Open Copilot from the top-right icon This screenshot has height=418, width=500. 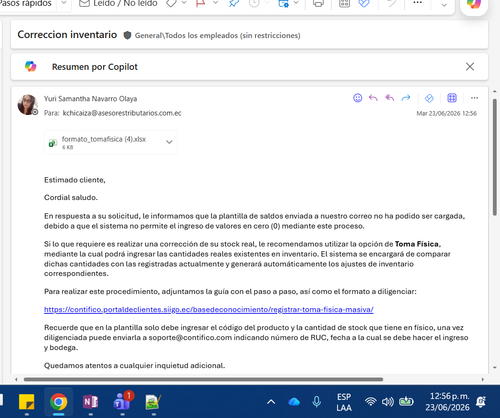point(474,4)
